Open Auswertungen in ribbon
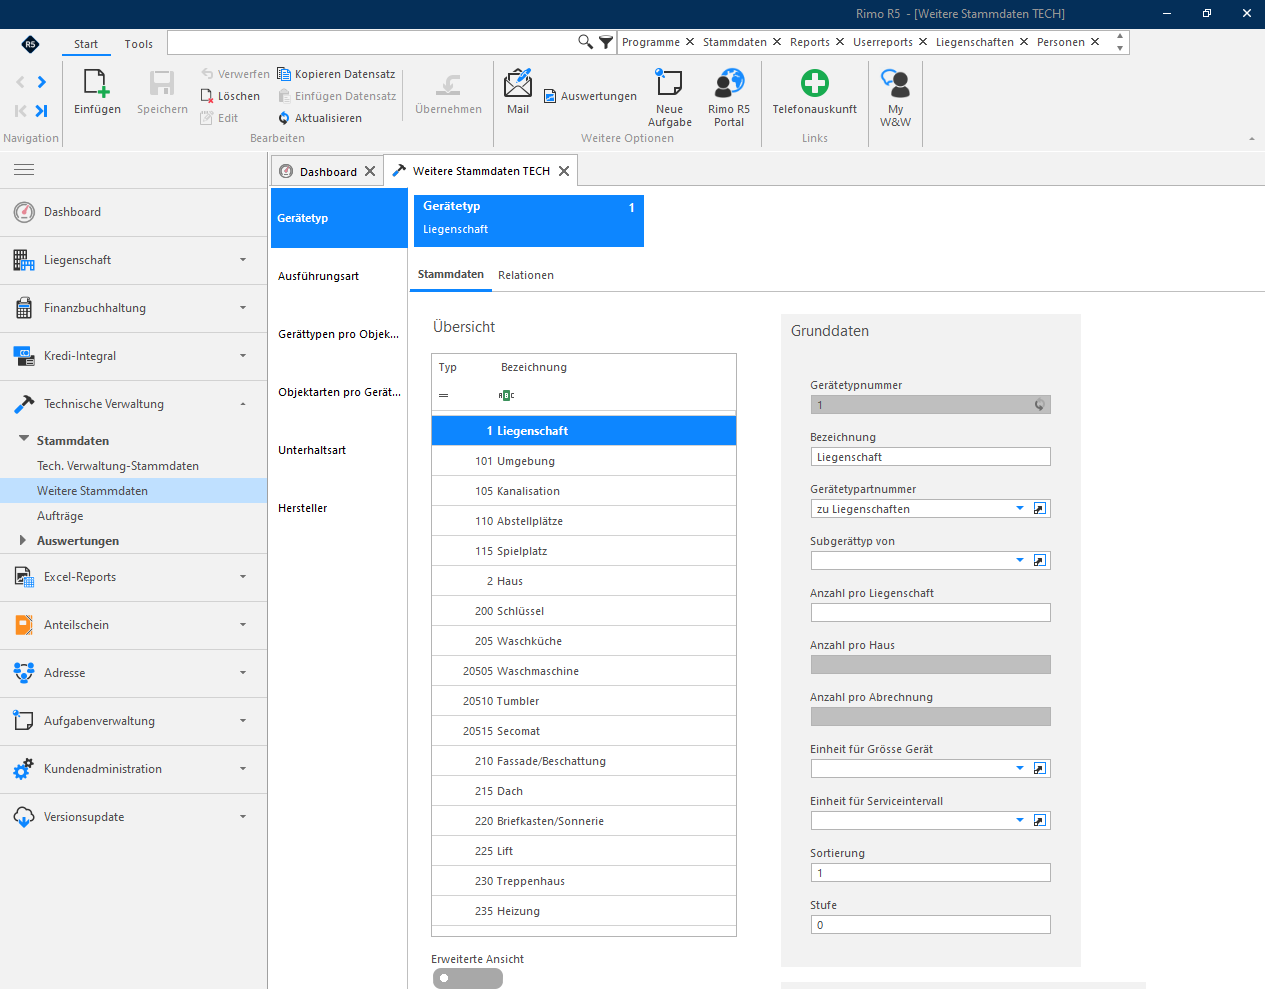Image resolution: width=1265 pixels, height=989 pixels. [x=590, y=96]
